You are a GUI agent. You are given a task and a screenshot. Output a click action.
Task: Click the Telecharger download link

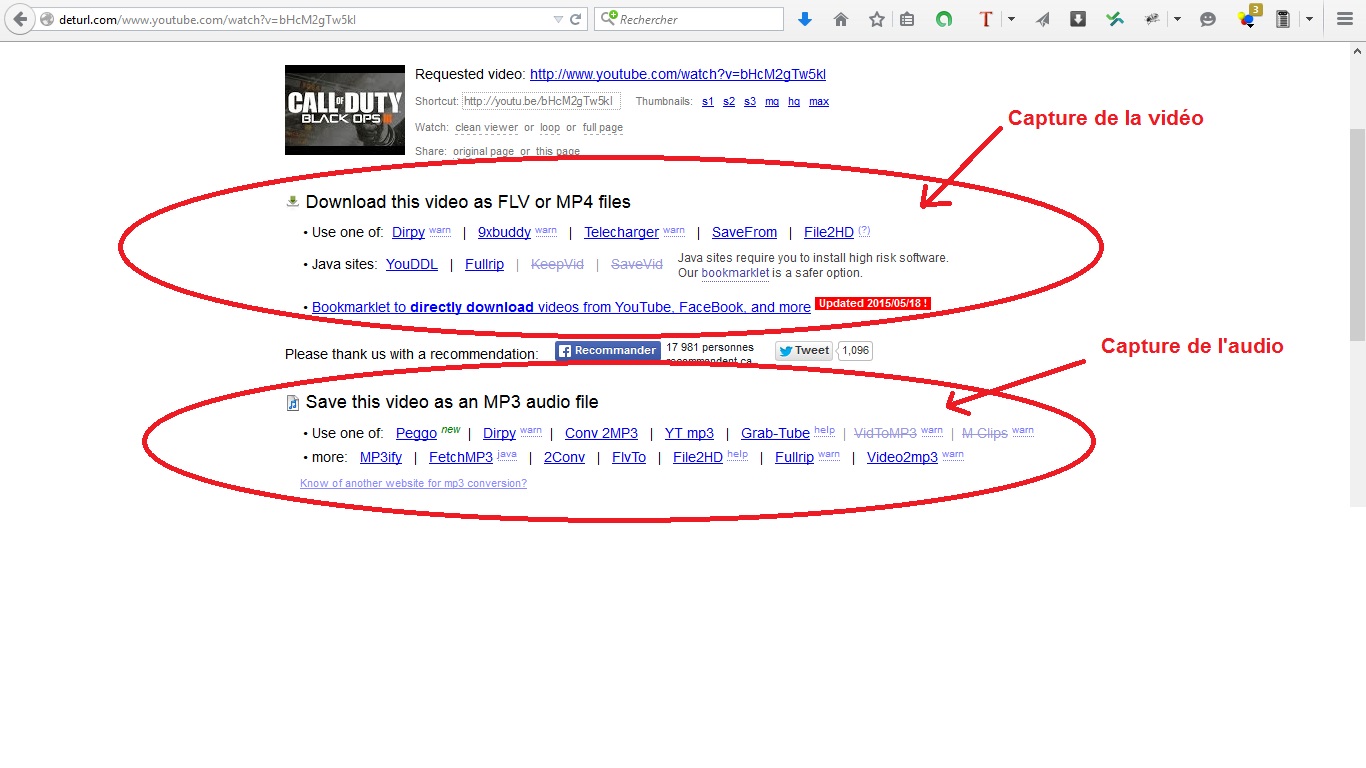click(x=622, y=232)
